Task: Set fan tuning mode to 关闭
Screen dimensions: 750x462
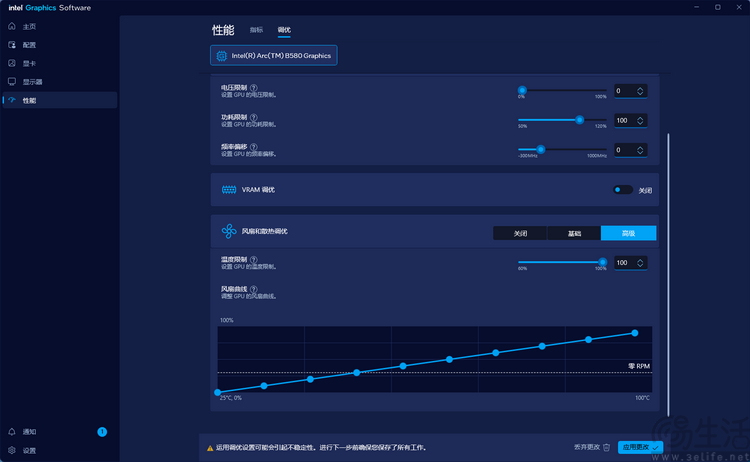Action: pyautogui.click(x=520, y=233)
